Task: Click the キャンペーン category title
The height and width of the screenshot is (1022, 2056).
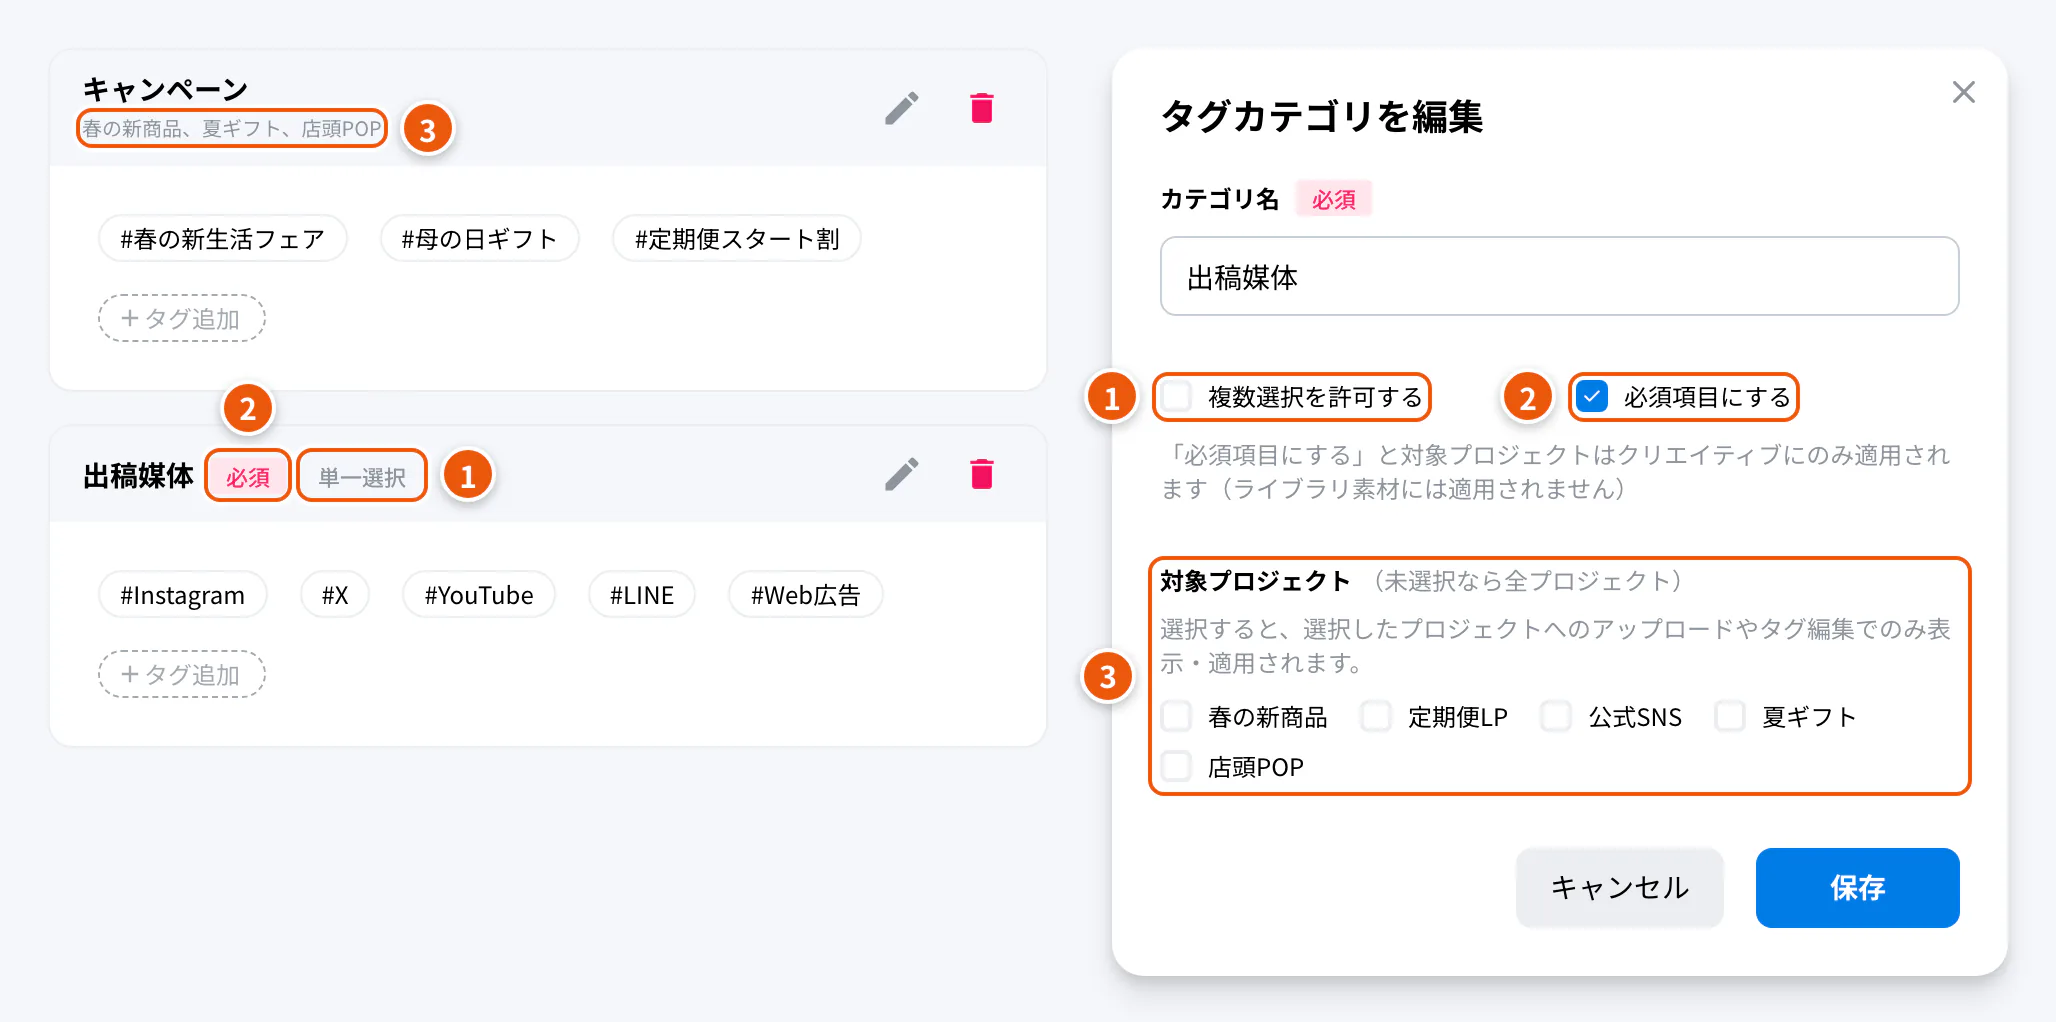Action: [x=165, y=89]
